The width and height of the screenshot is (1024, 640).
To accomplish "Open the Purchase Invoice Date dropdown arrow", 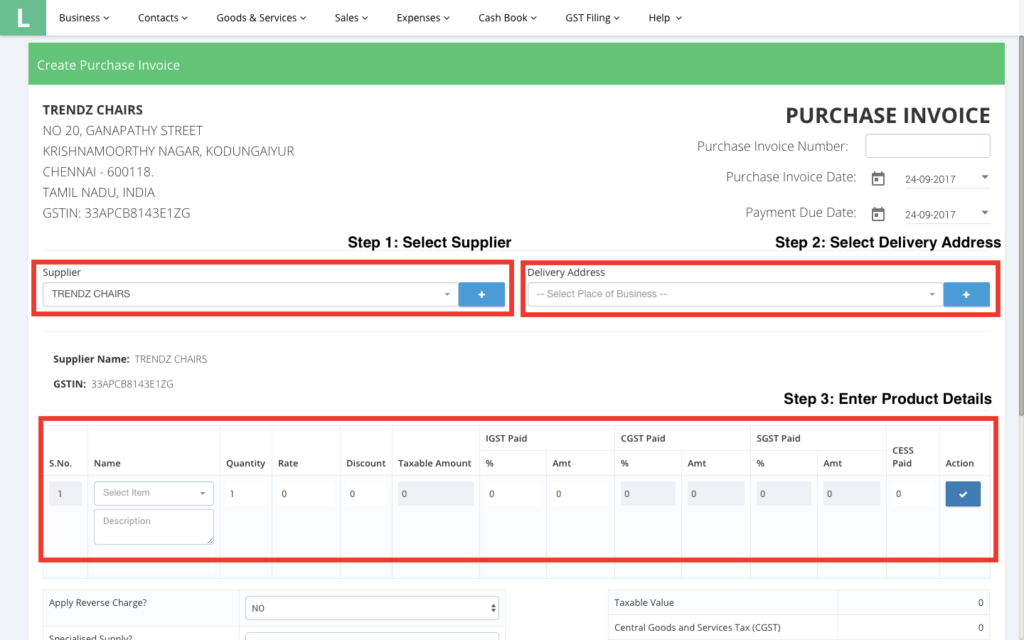I will (x=984, y=178).
